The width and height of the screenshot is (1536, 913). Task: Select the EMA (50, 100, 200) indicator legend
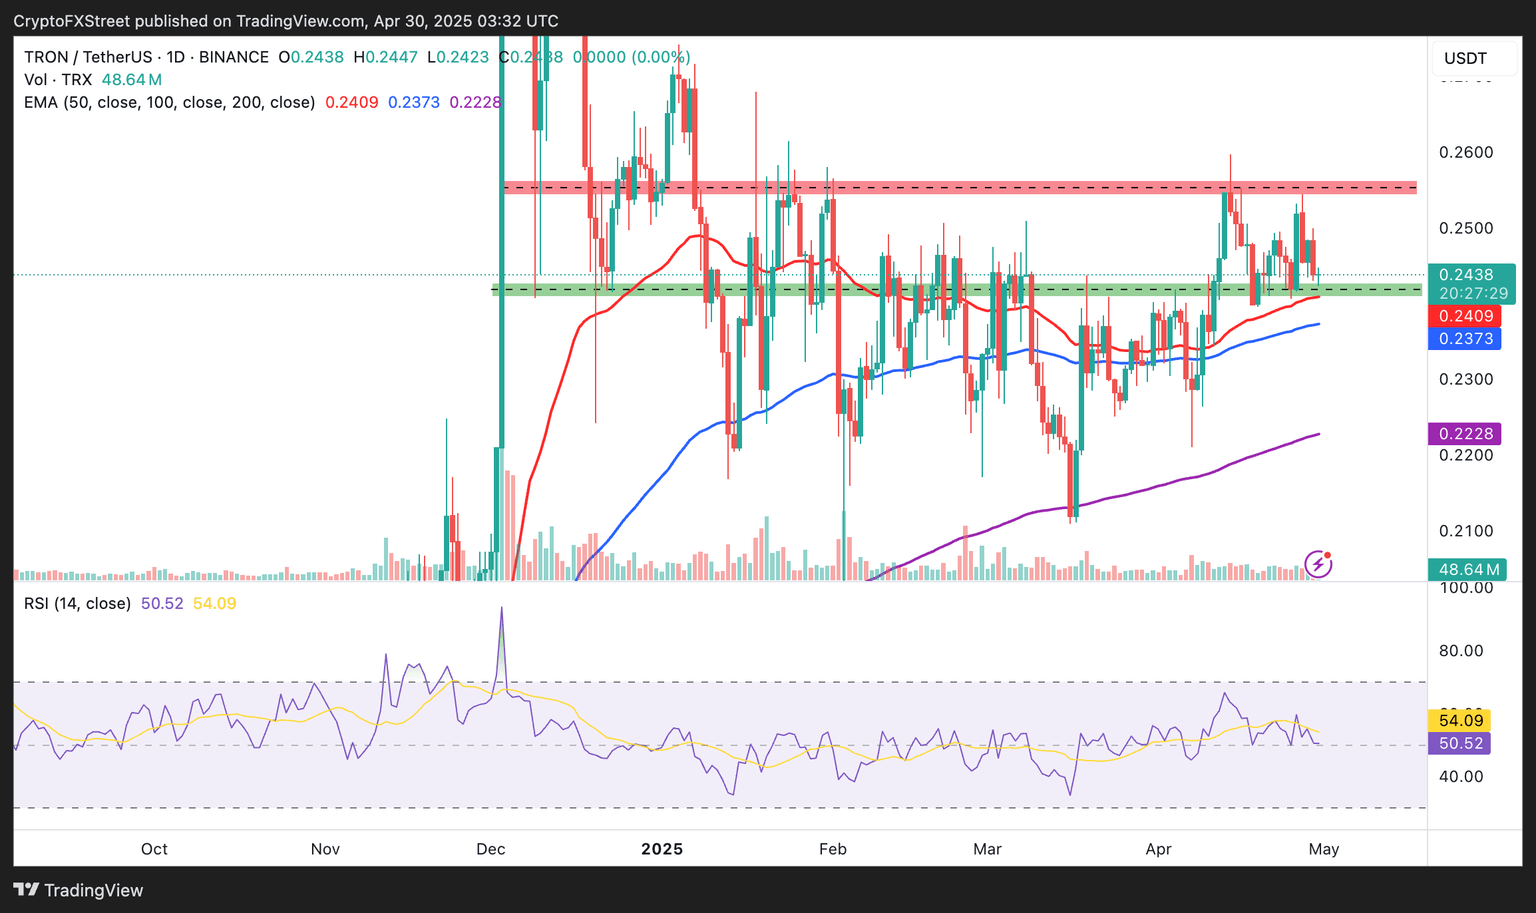click(170, 102)
